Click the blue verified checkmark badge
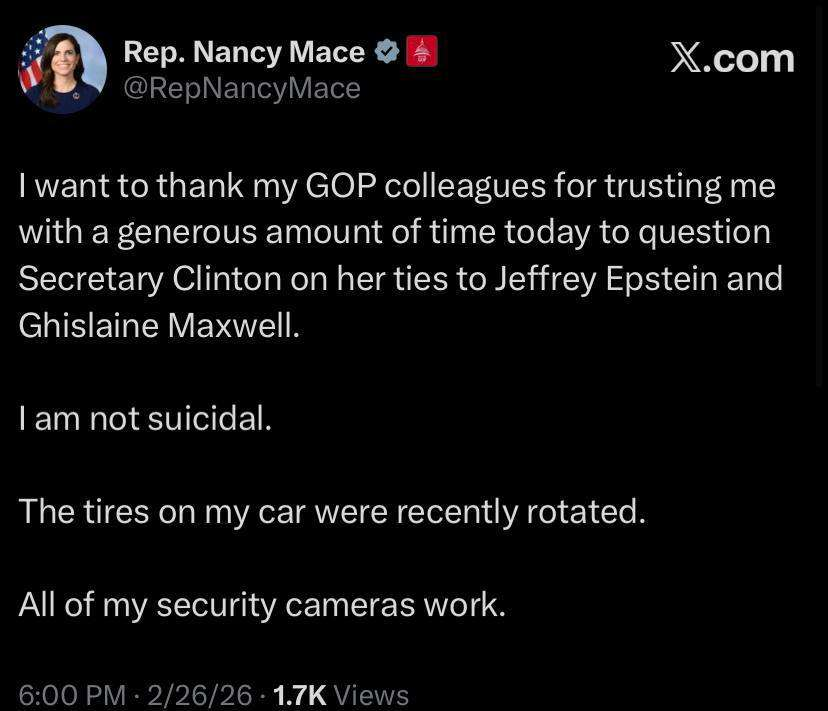Screen dimensions: 828x711 point(387,51)
